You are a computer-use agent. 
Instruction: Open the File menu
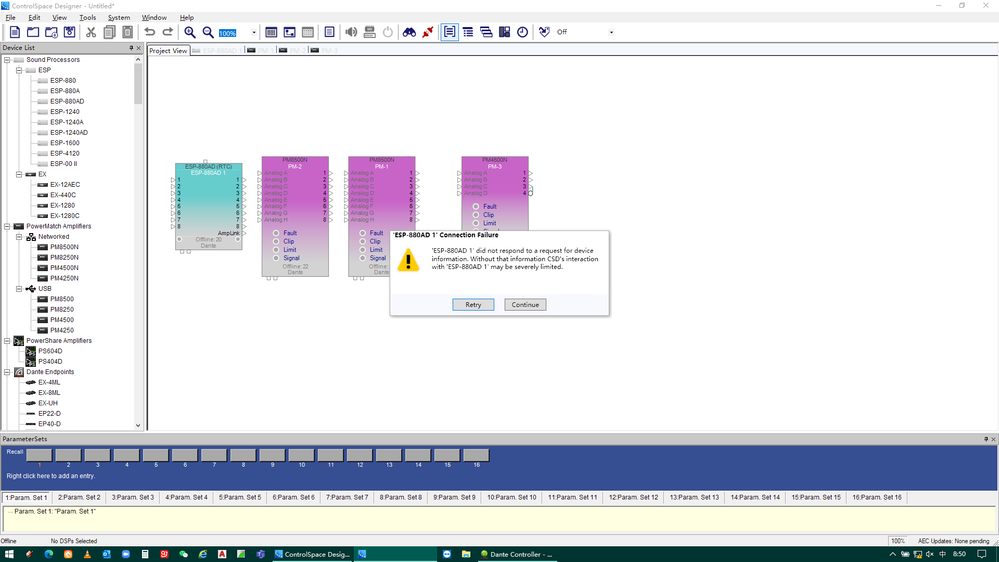[x=10, y=18]
